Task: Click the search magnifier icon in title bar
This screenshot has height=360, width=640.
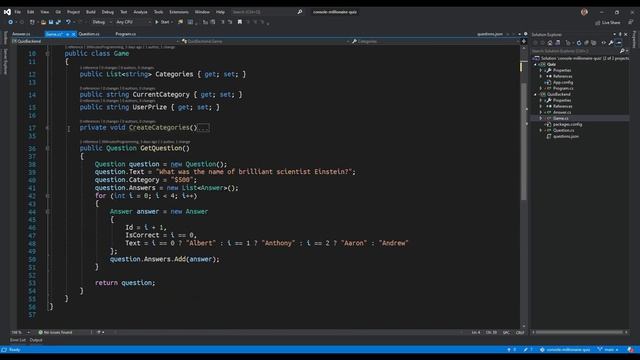Action: coord(300,12)
